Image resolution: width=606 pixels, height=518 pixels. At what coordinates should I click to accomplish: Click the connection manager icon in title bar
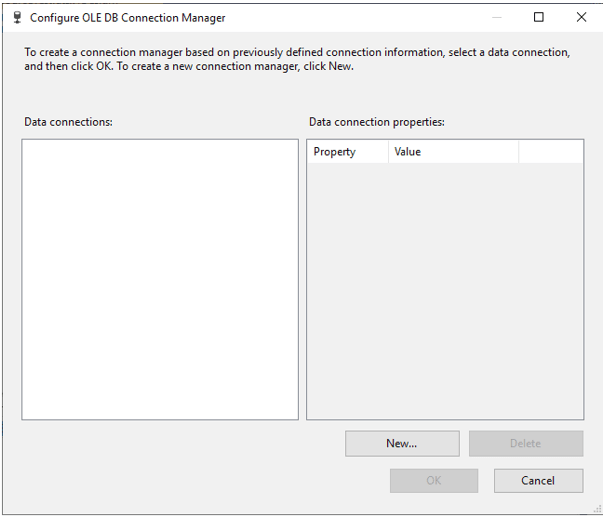tap(17, 17)
